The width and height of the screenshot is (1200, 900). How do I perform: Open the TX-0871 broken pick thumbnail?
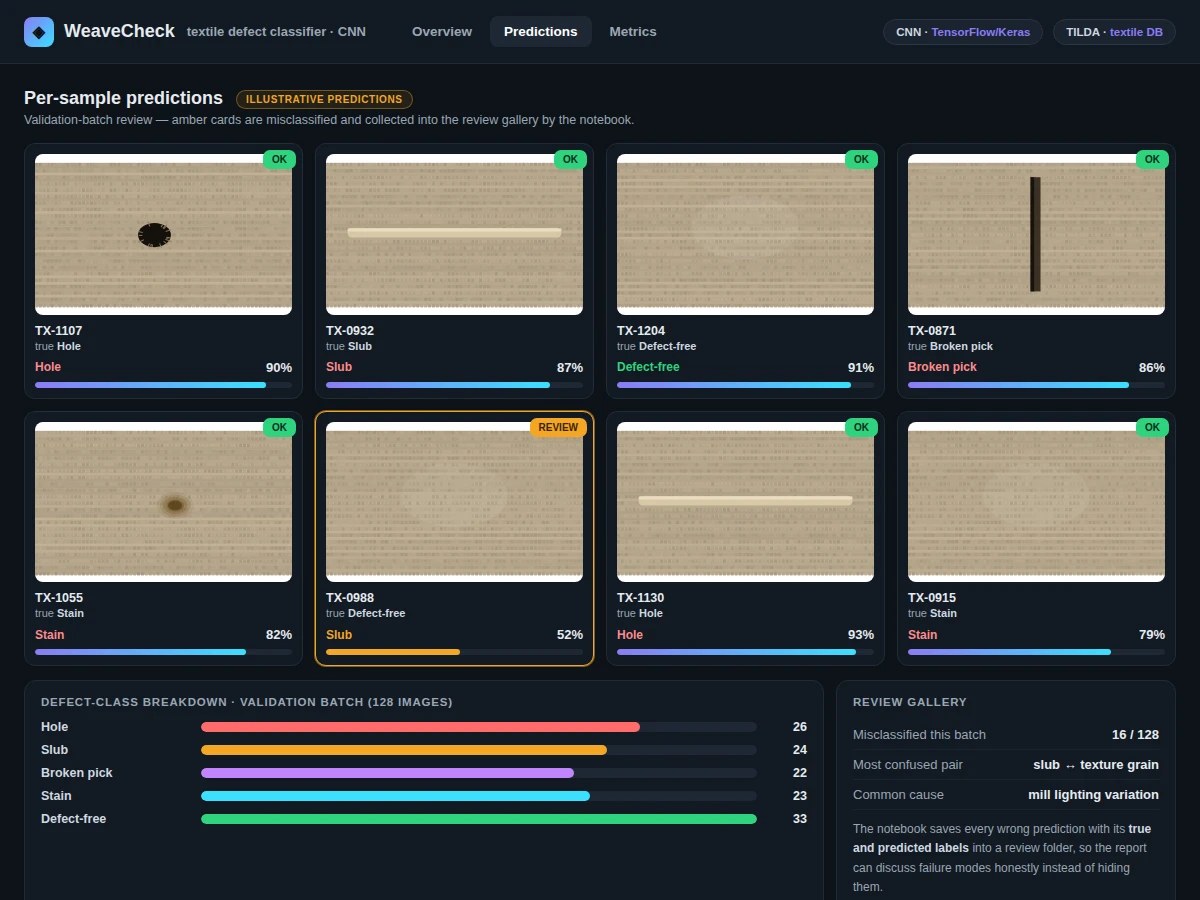[x=1036, y=234]
